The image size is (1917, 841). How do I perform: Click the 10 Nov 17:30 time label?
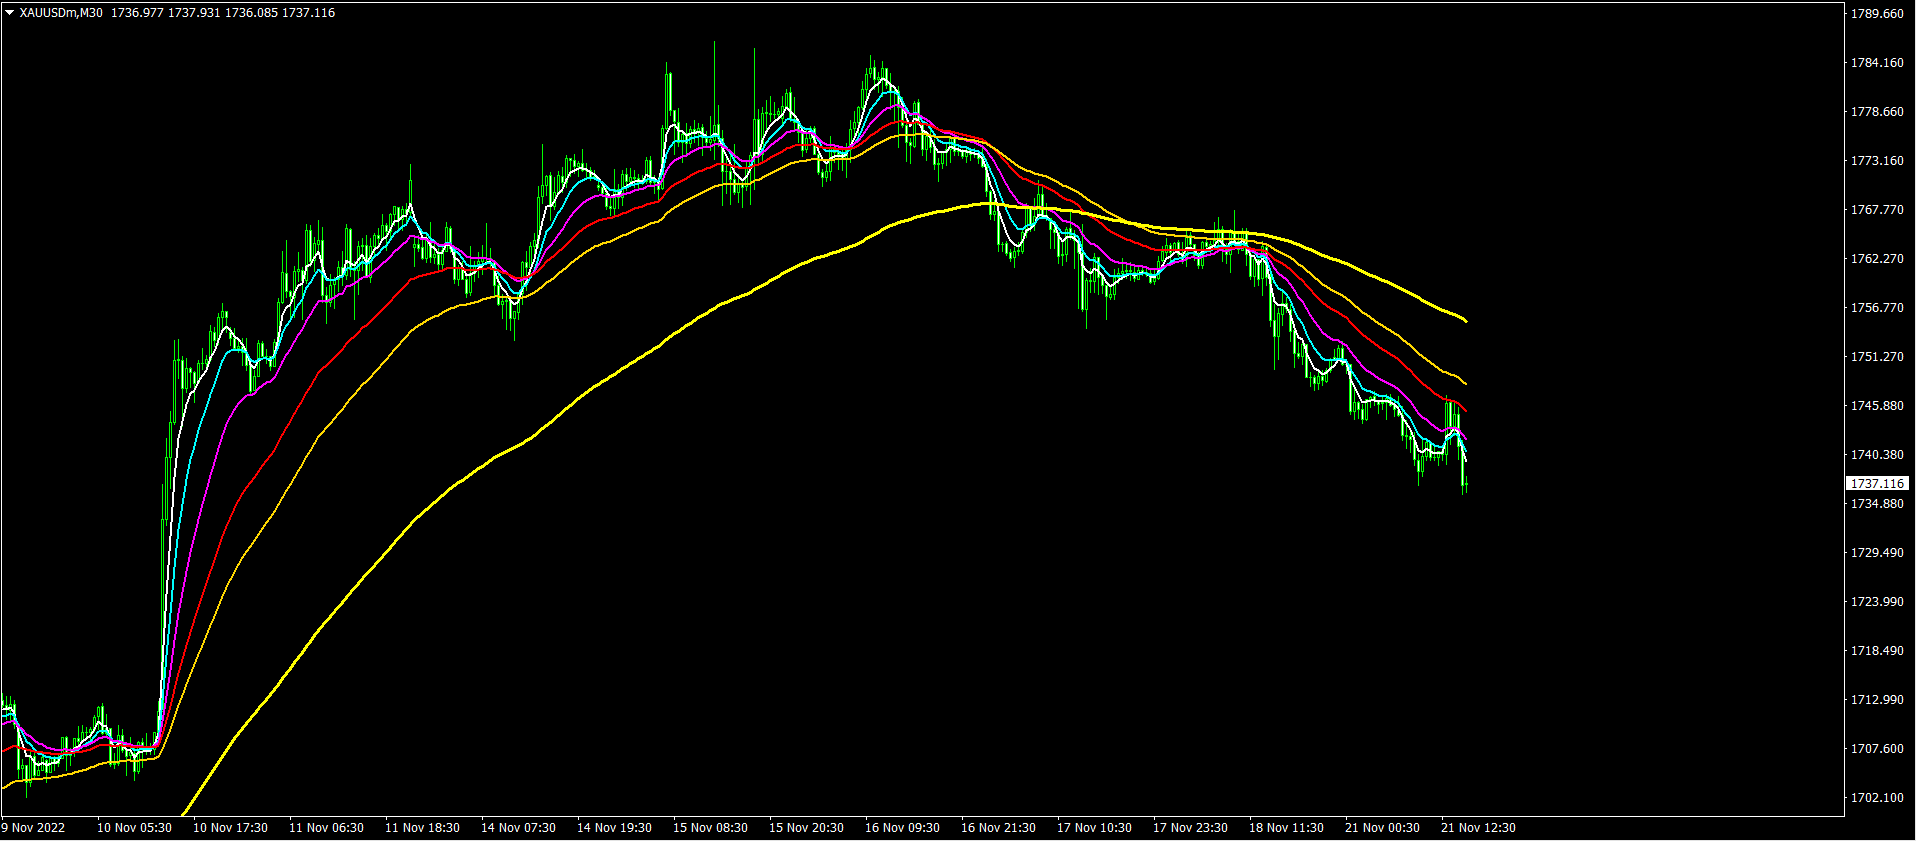tap(230, 828)
